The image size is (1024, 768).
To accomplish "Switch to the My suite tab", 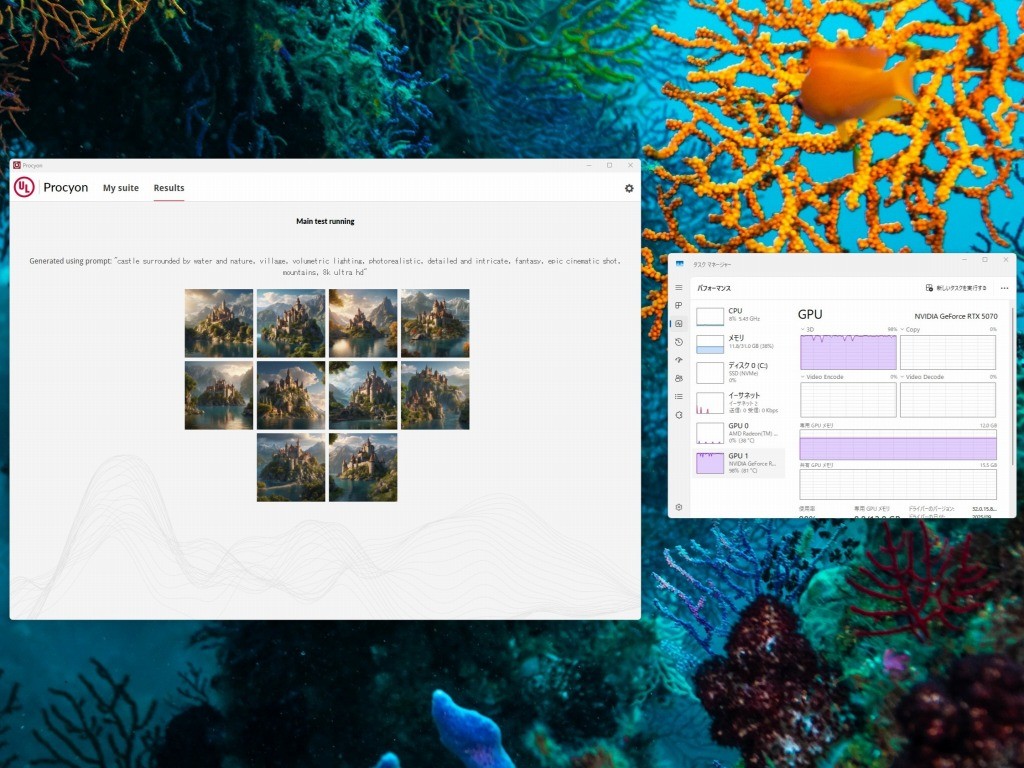I will 121,188.
